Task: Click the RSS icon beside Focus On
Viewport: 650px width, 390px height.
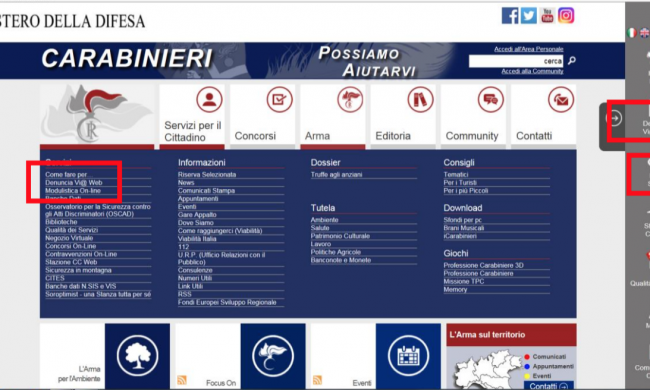Action: tap(182, 380)
